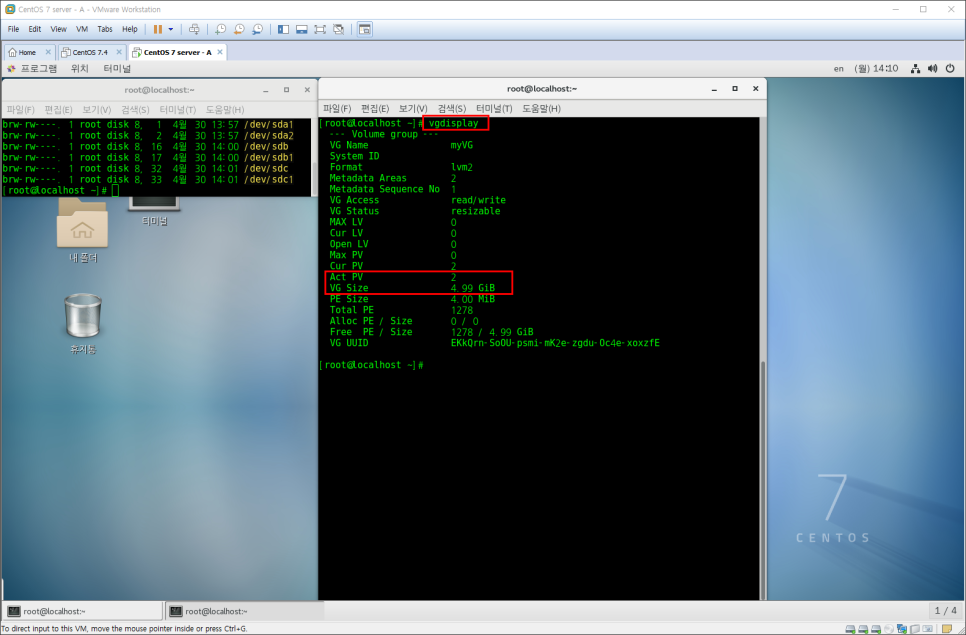Open the clock showing (월) 14:10
This screenshot has height=635, width=966.
click(x=876, y=68)
